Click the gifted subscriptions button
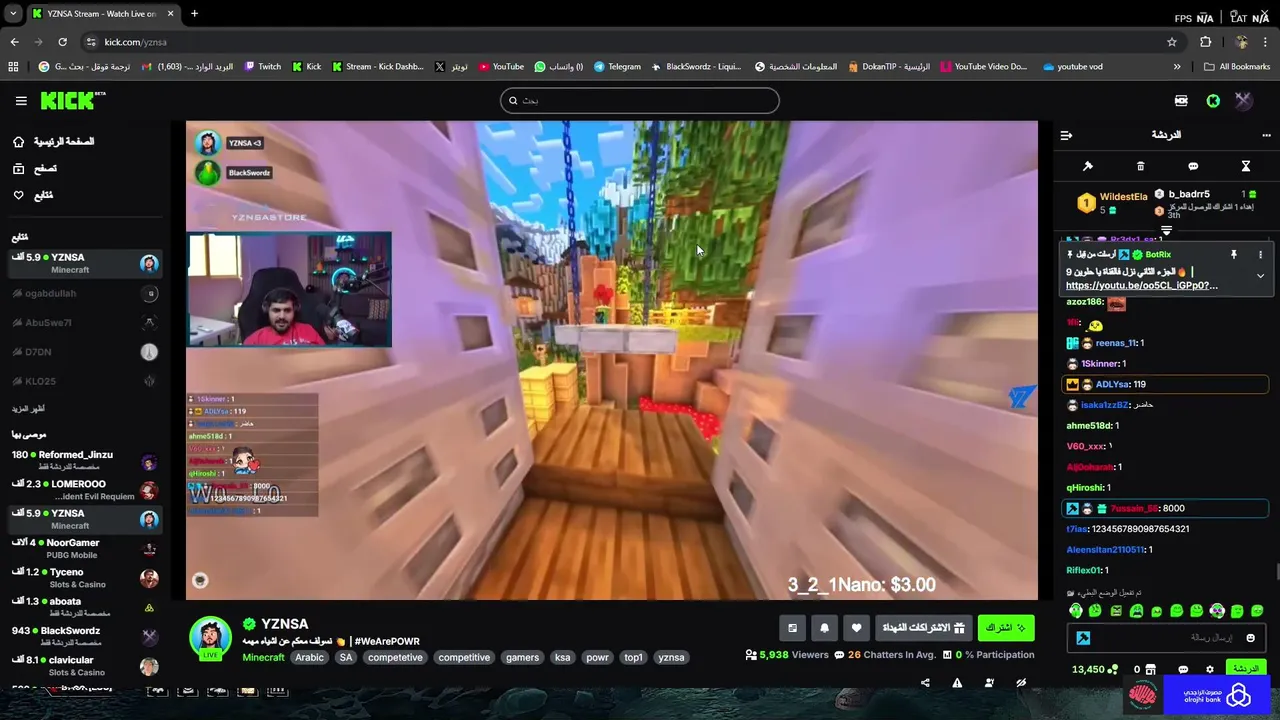Image resolution: width=1280 pixels, height=720 pixels. tap(923, 628)
